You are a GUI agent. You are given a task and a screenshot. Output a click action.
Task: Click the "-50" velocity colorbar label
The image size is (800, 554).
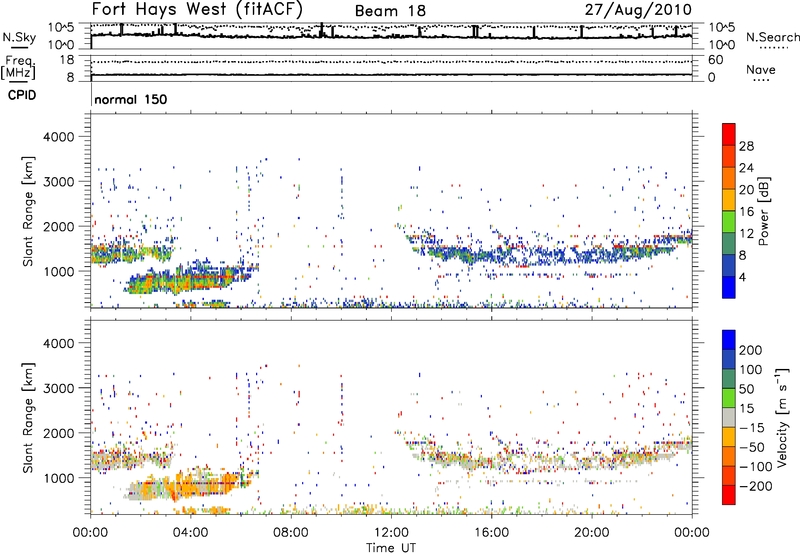point(752,447)
